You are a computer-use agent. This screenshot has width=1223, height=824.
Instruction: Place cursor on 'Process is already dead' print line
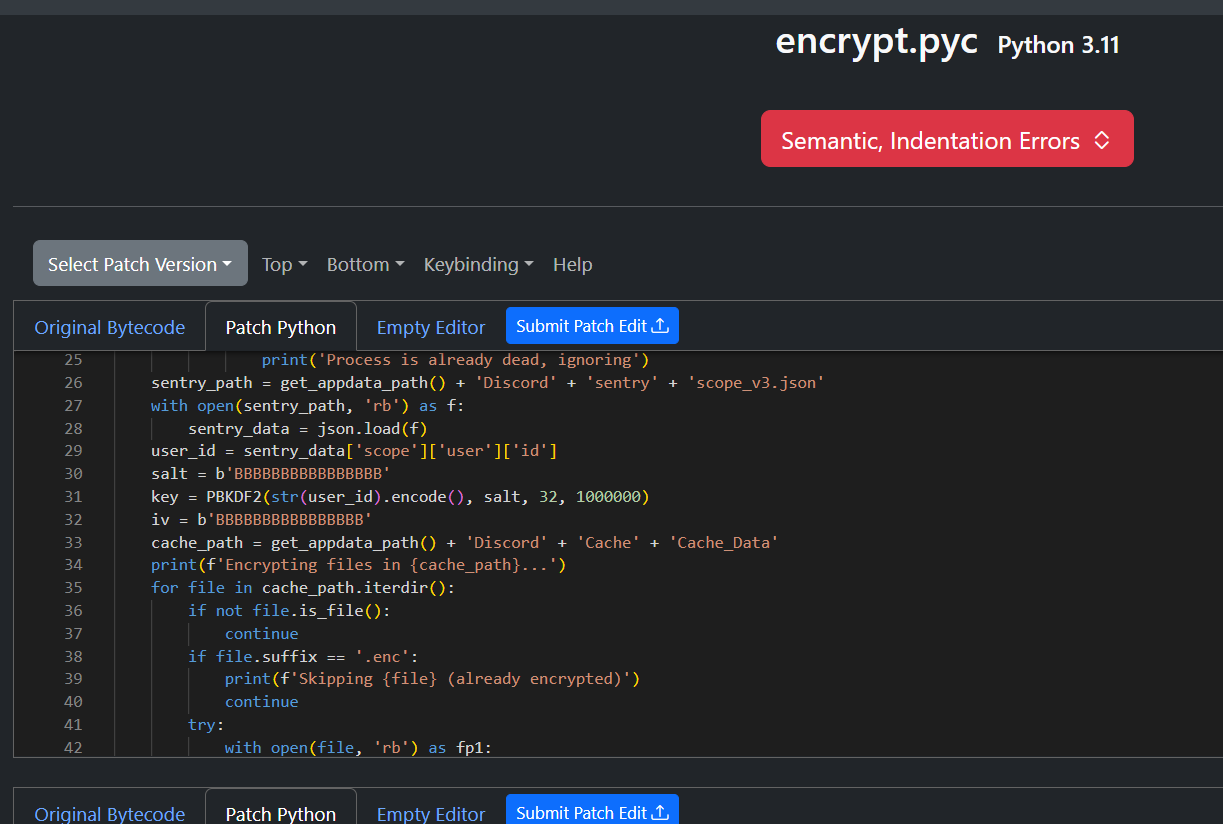click(455, 359)
